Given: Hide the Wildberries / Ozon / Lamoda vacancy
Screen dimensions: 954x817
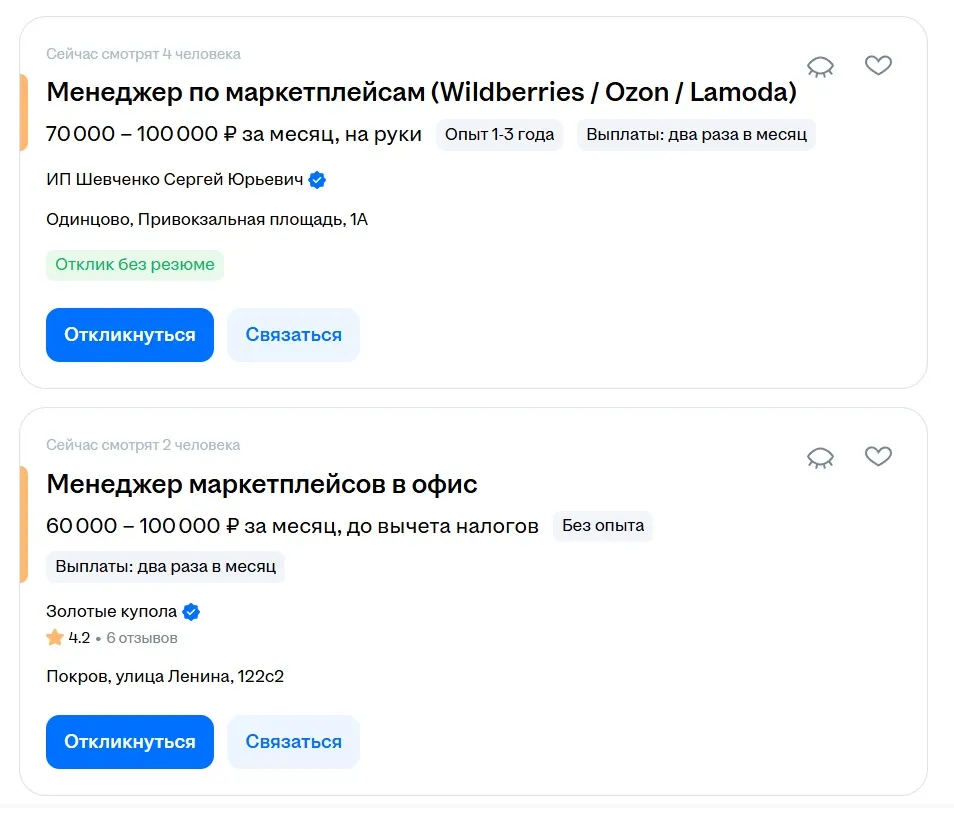Looking at the screenshot, I should (x=820, y=67).
